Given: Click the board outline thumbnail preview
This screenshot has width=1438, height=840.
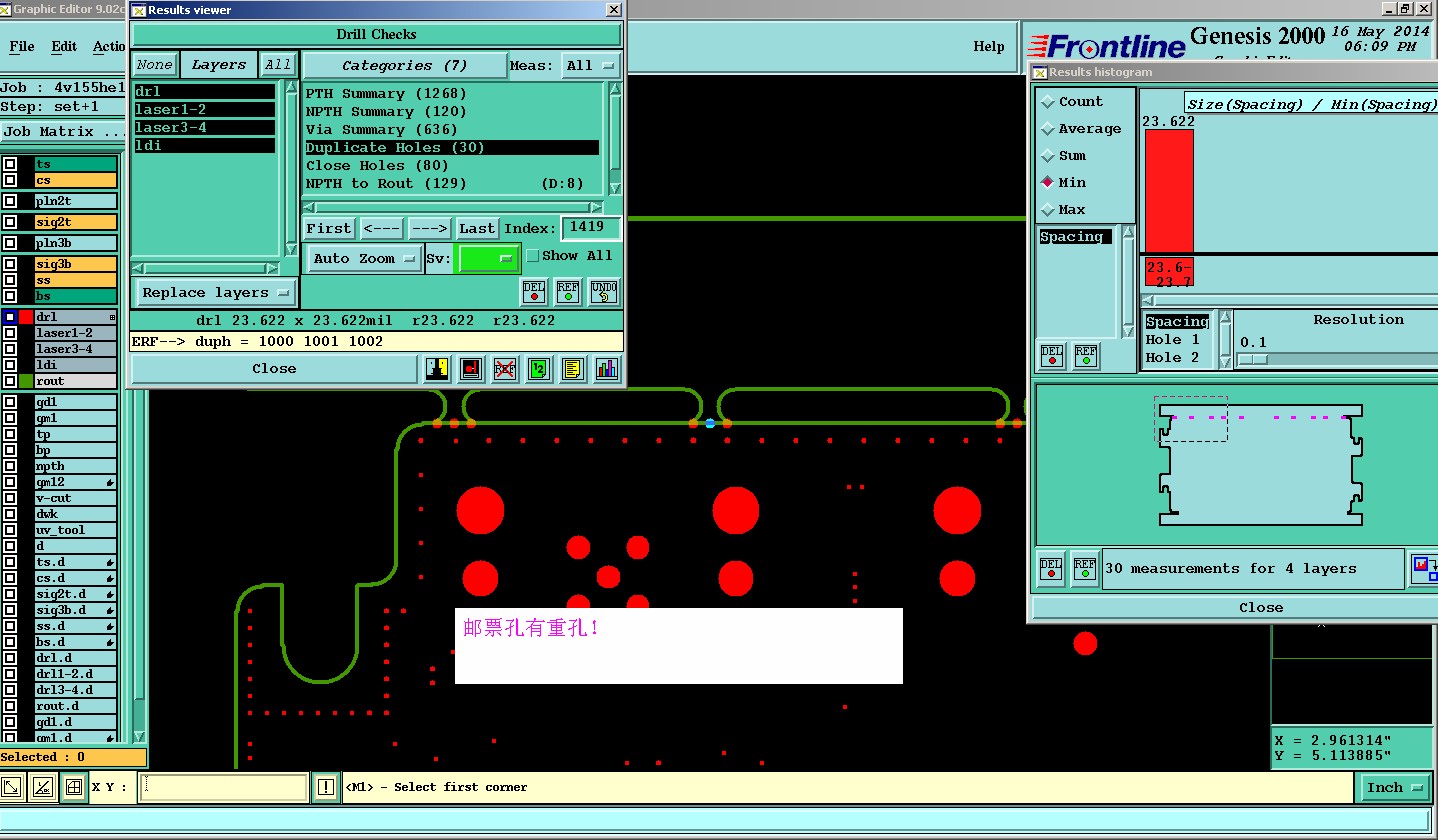Looking at the screenshot, I should click(1260, 465).
